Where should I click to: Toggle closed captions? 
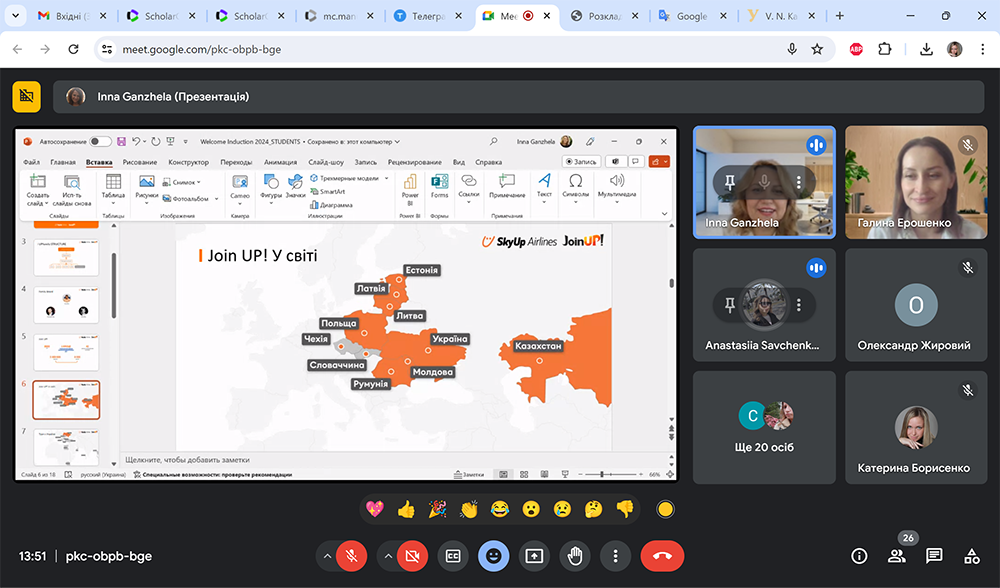tap(453, 556)
